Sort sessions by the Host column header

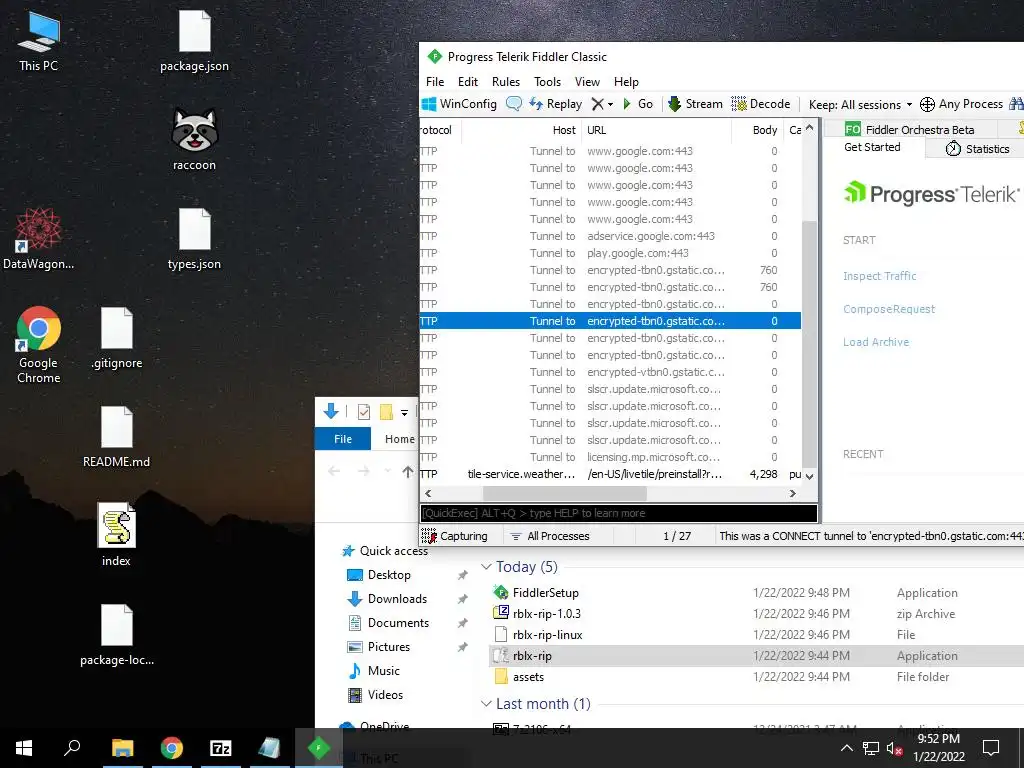tap(521, 130)
